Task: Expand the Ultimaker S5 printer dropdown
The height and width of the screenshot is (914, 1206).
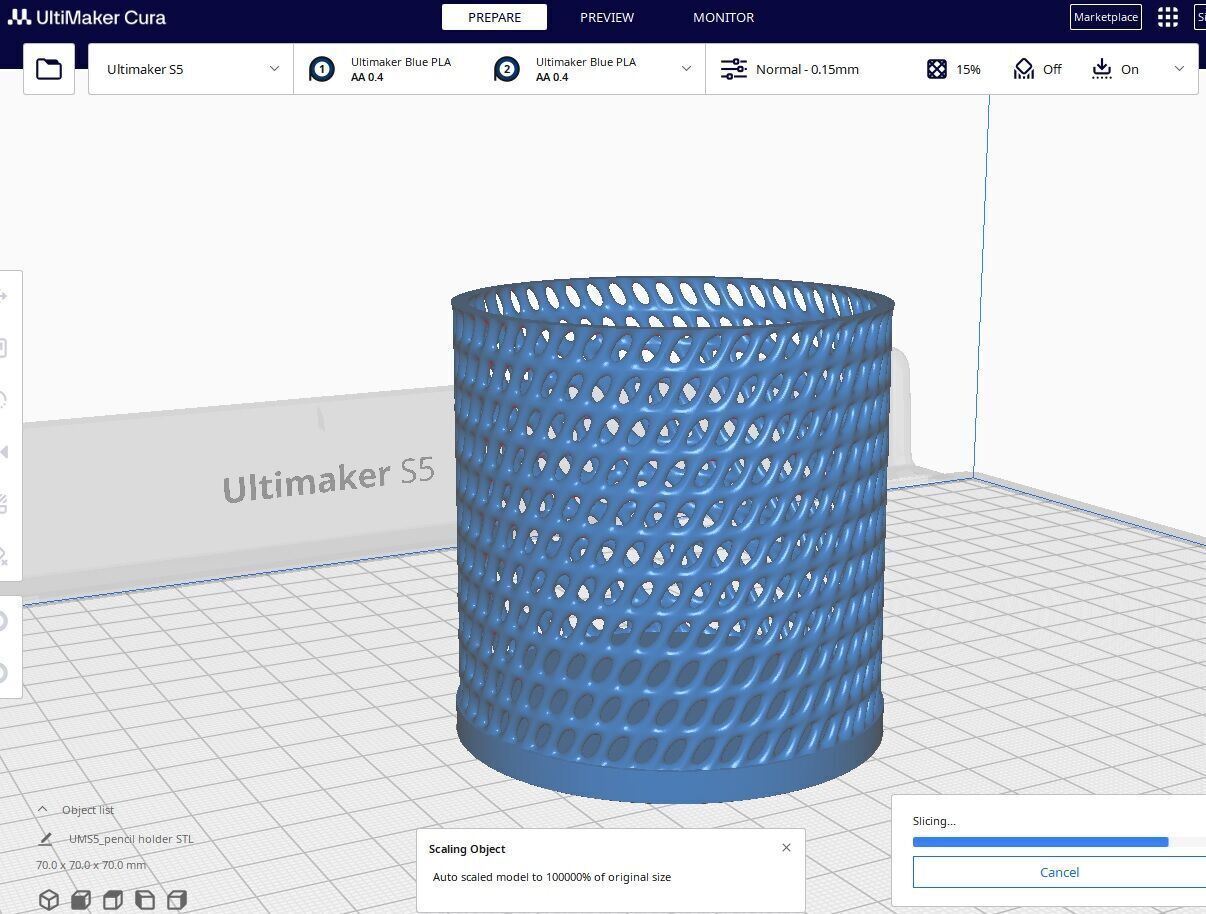Action: (191, 69)
